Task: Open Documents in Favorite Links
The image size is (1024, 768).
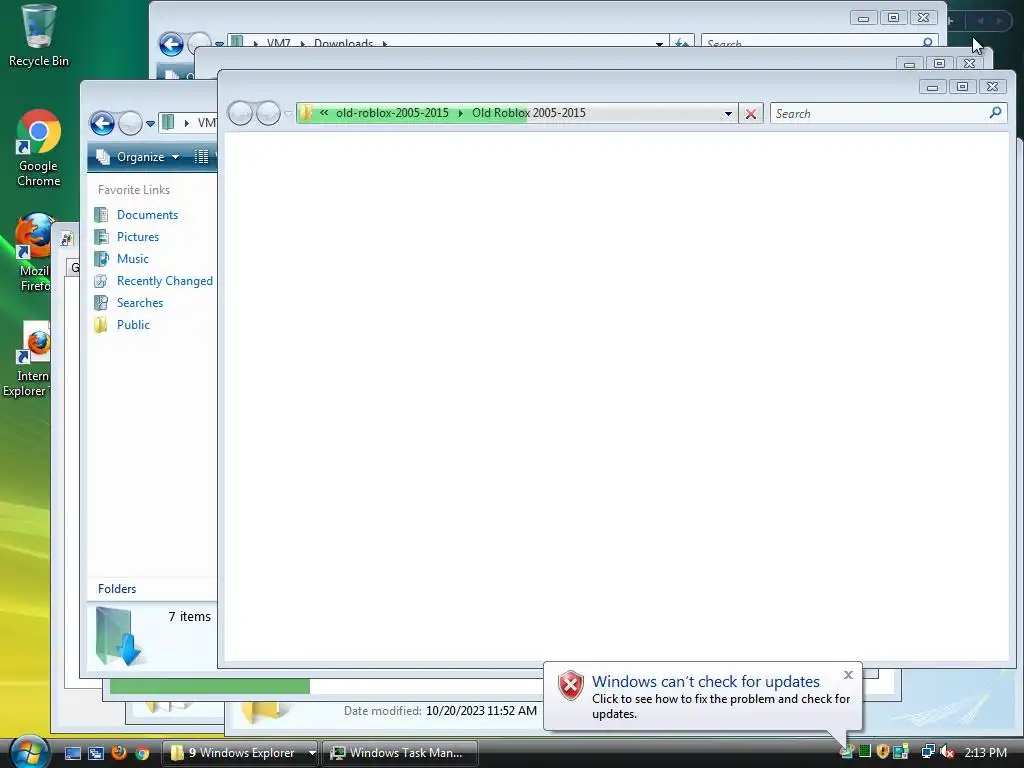Action: (147, 214)
